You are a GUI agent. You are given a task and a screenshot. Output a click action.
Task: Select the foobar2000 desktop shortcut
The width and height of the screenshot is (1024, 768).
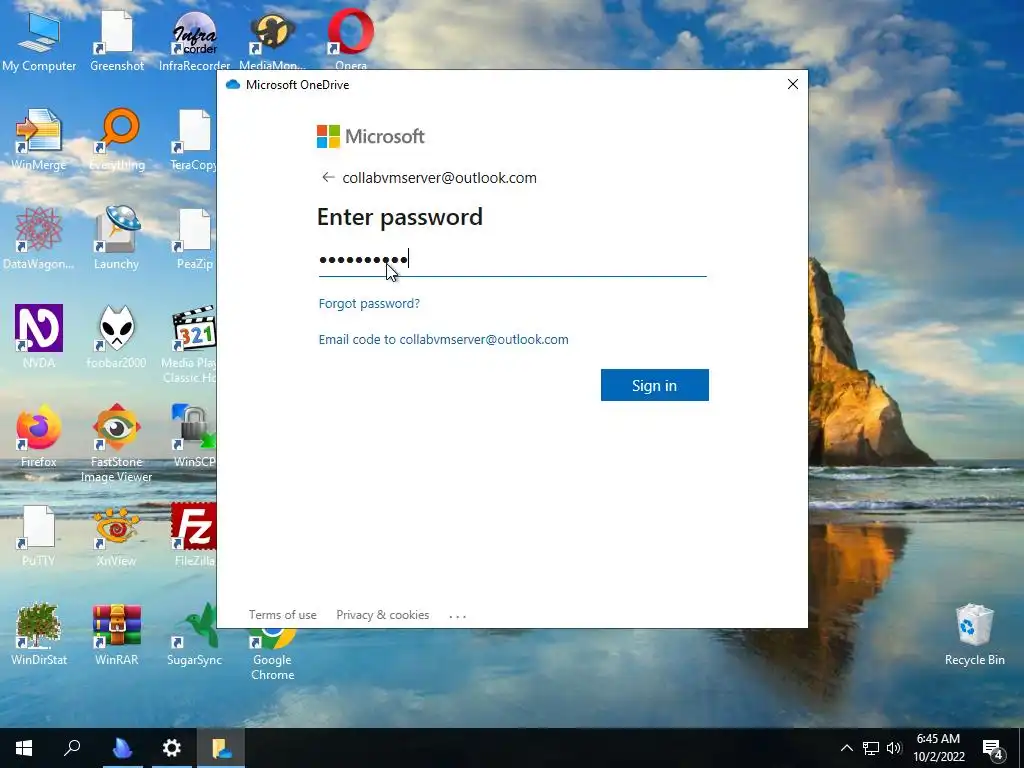click(116, 338)
